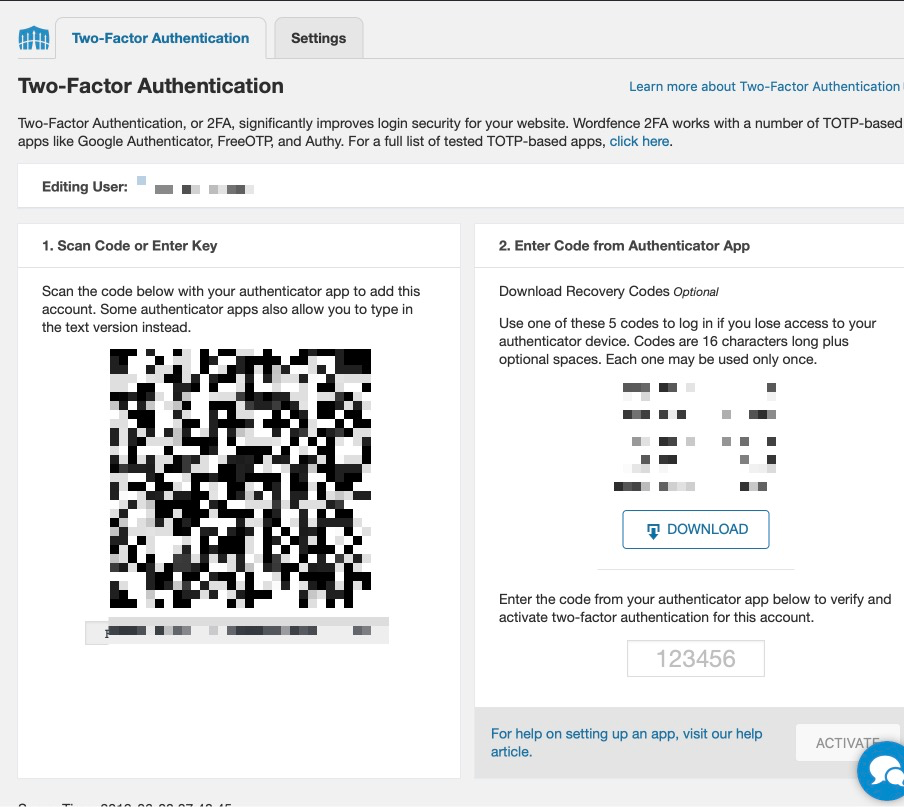The height and width of the screenshot is (807, 904).
Task: Click the Wordfence logo icon
Action: pyautogui.click(x=34, y=39)
